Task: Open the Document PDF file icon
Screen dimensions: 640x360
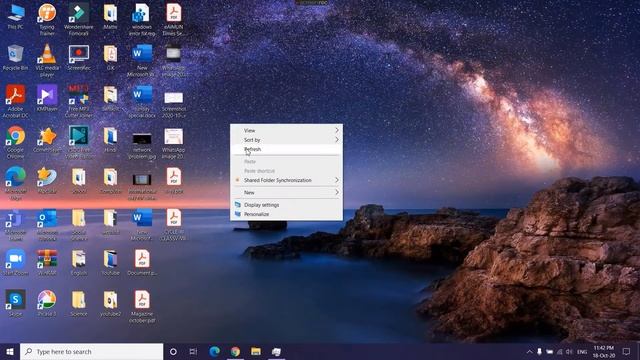Action: (x=142, y=262)
